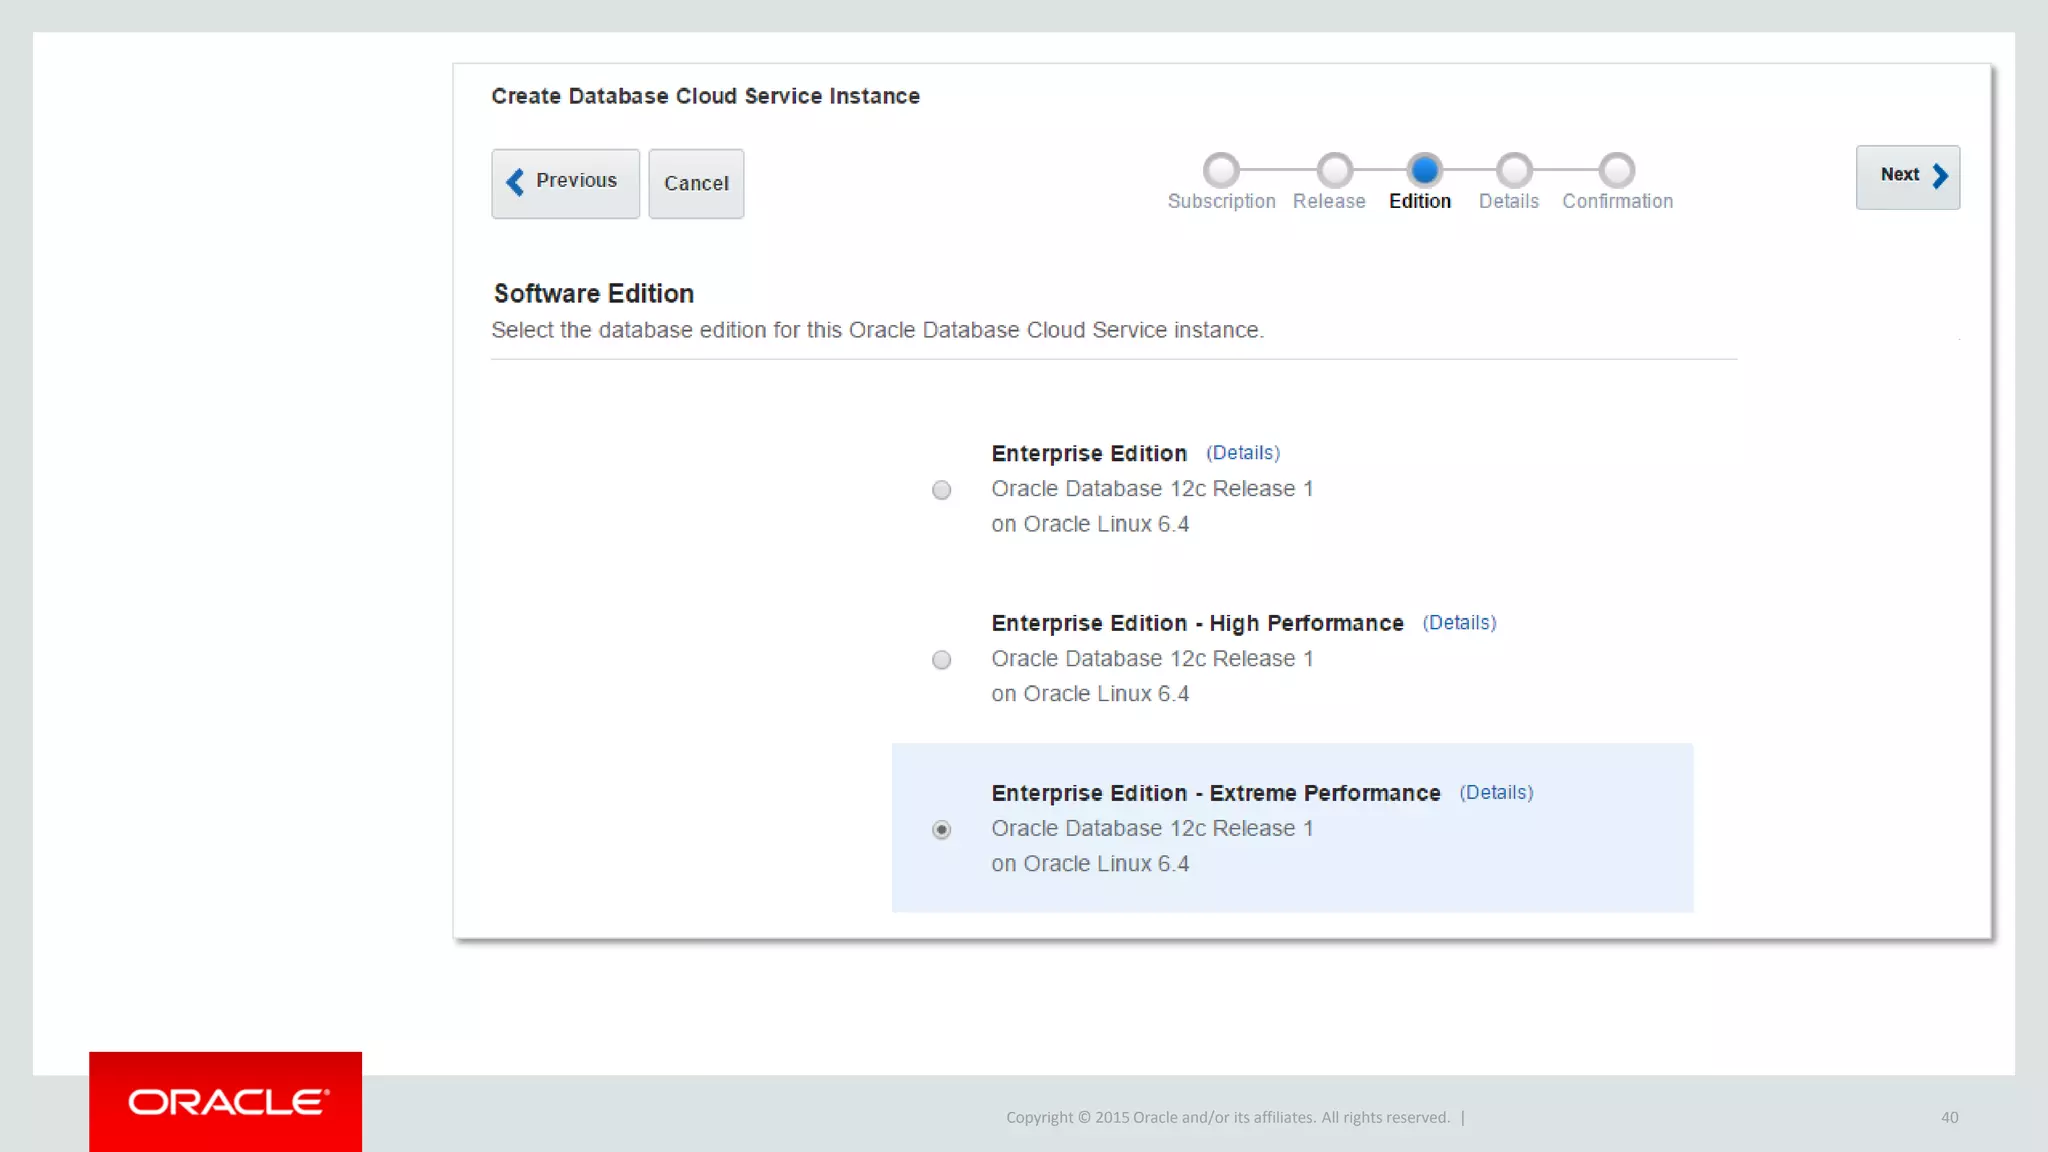This screenshot has width=2048, height=1152.
Task: Click the Next button
Action: (x=1907, y=177)
